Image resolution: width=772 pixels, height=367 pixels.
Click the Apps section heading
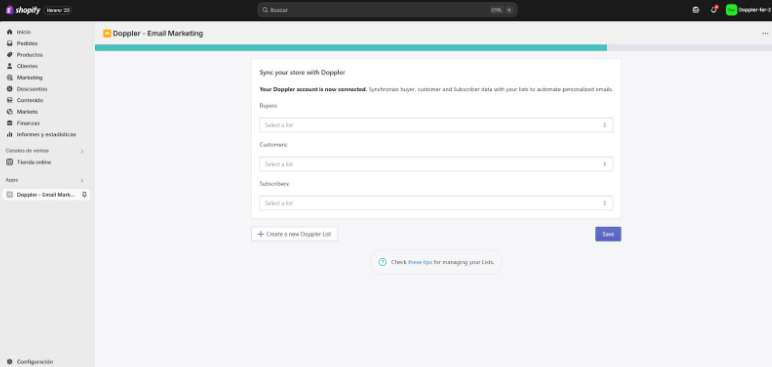[12, 180]
